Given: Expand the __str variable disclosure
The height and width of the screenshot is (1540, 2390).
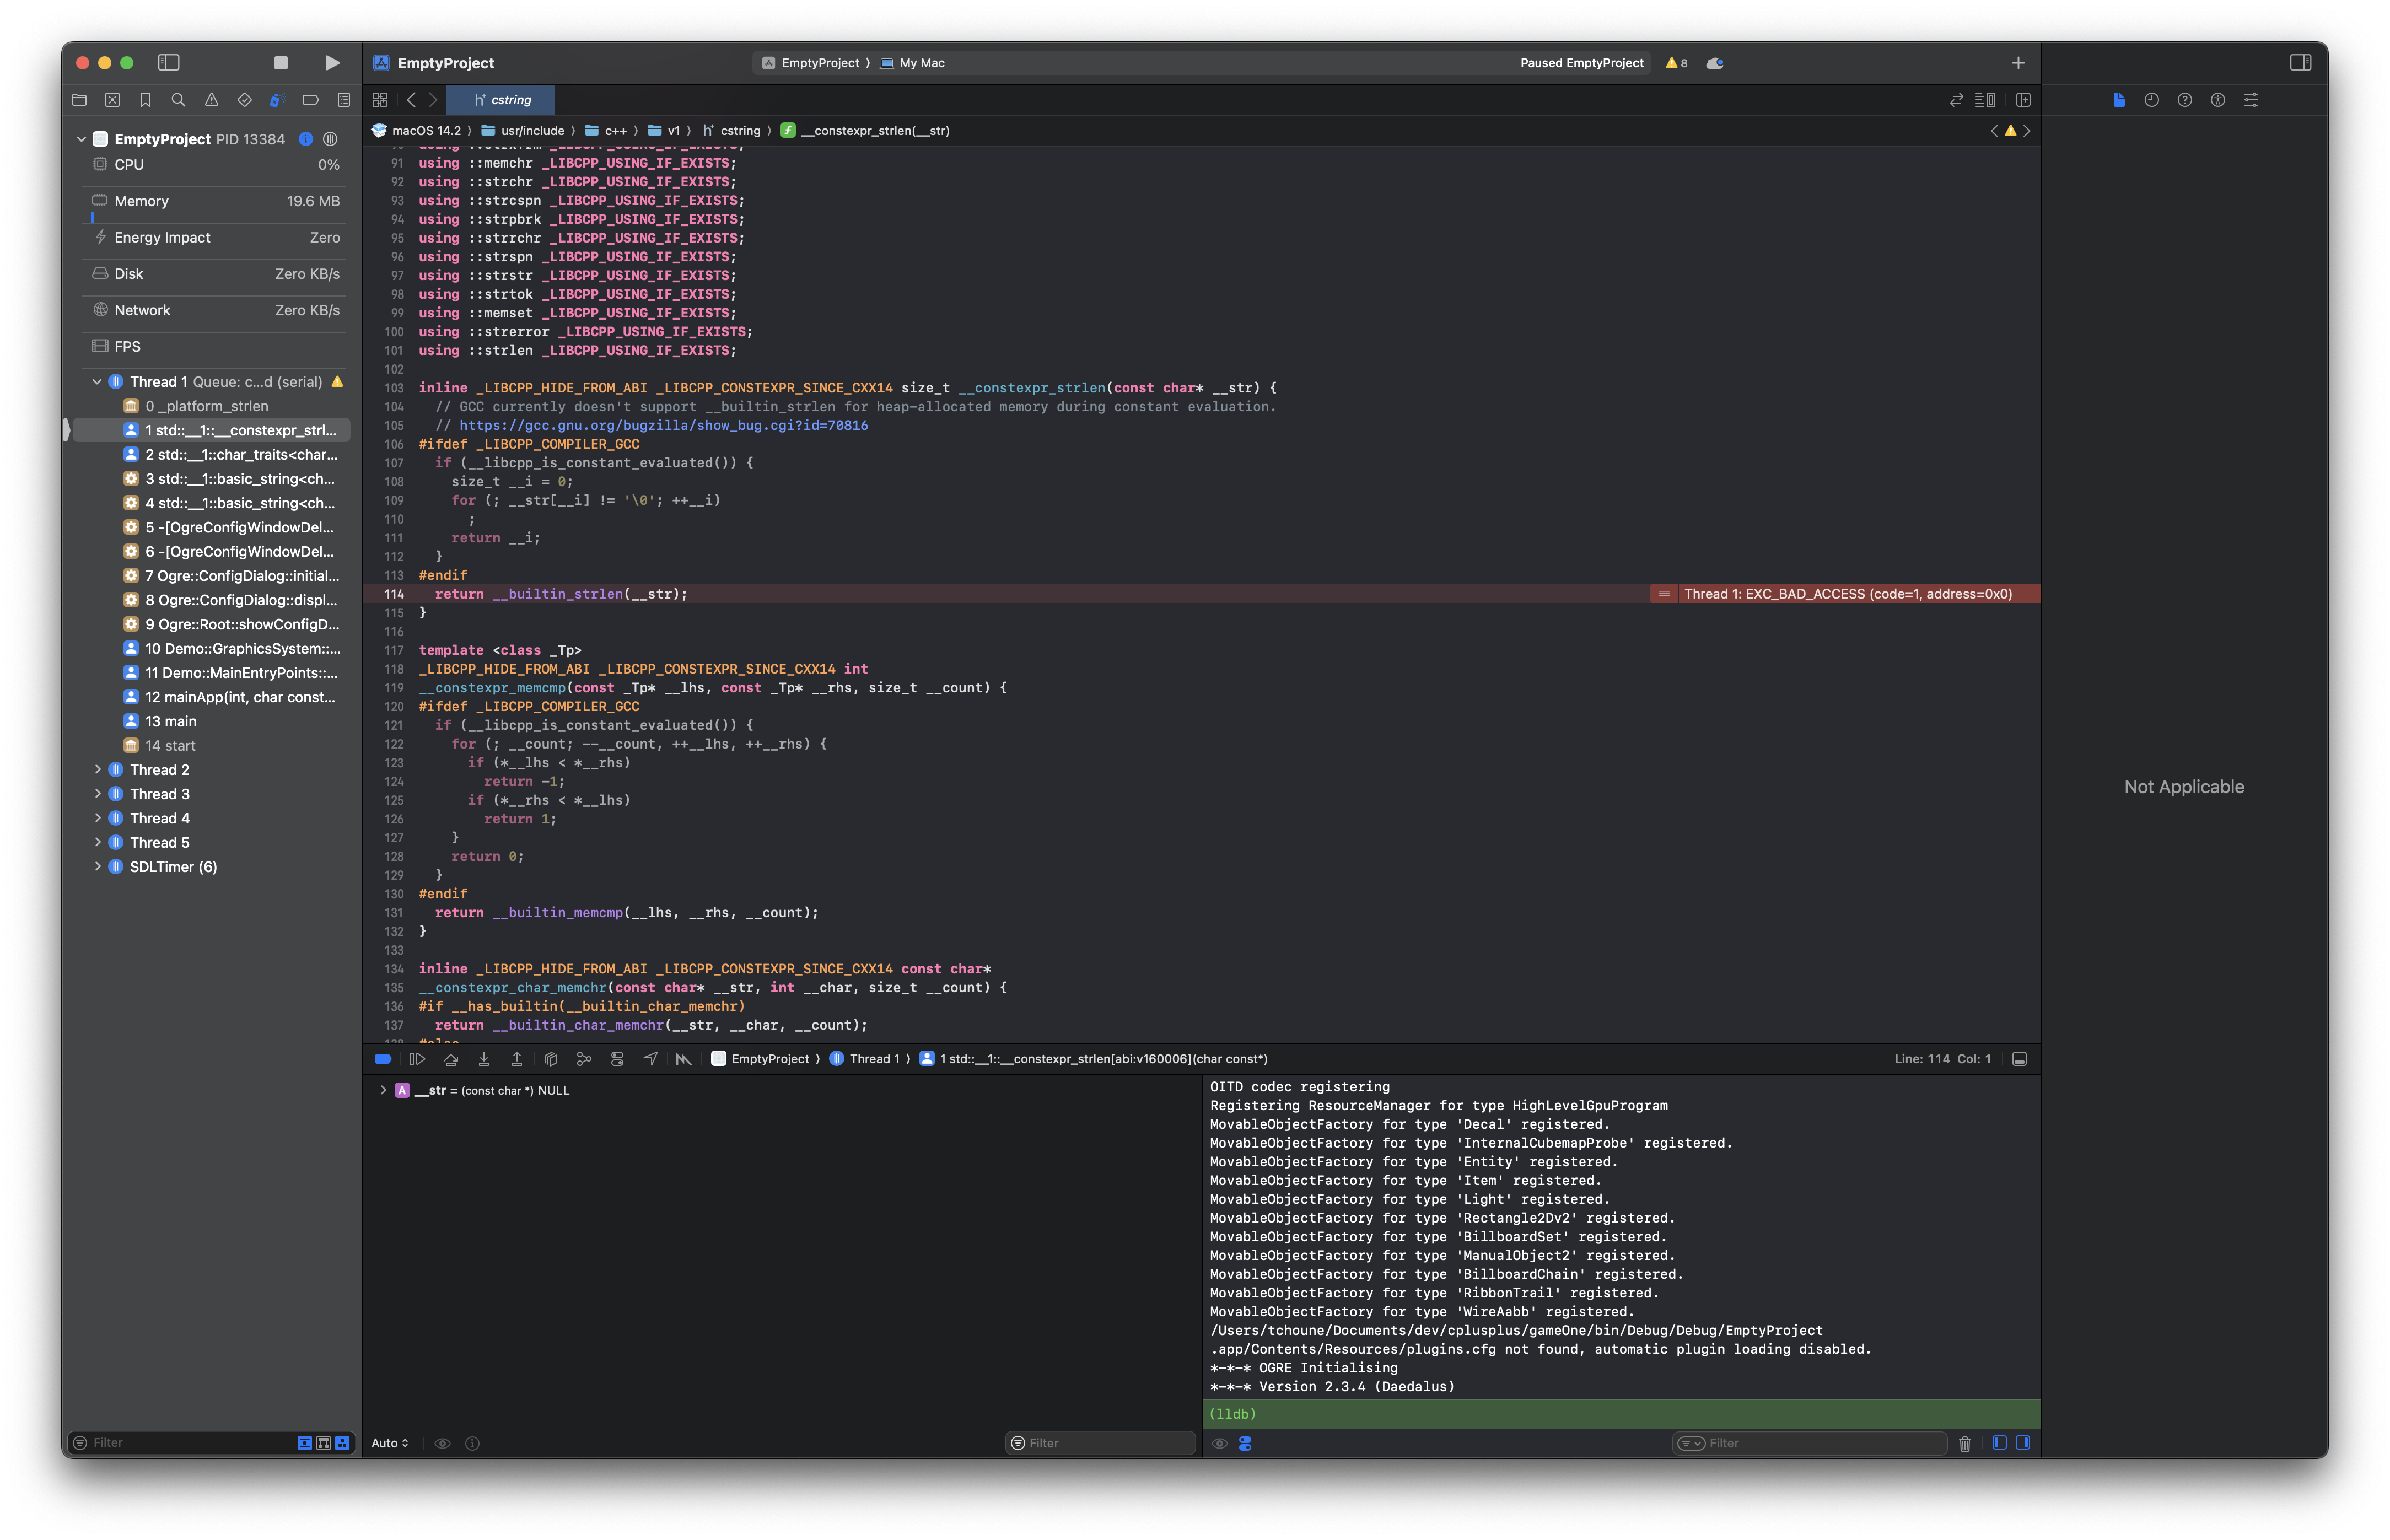Looking at the screenshot, I should 383,1091.
